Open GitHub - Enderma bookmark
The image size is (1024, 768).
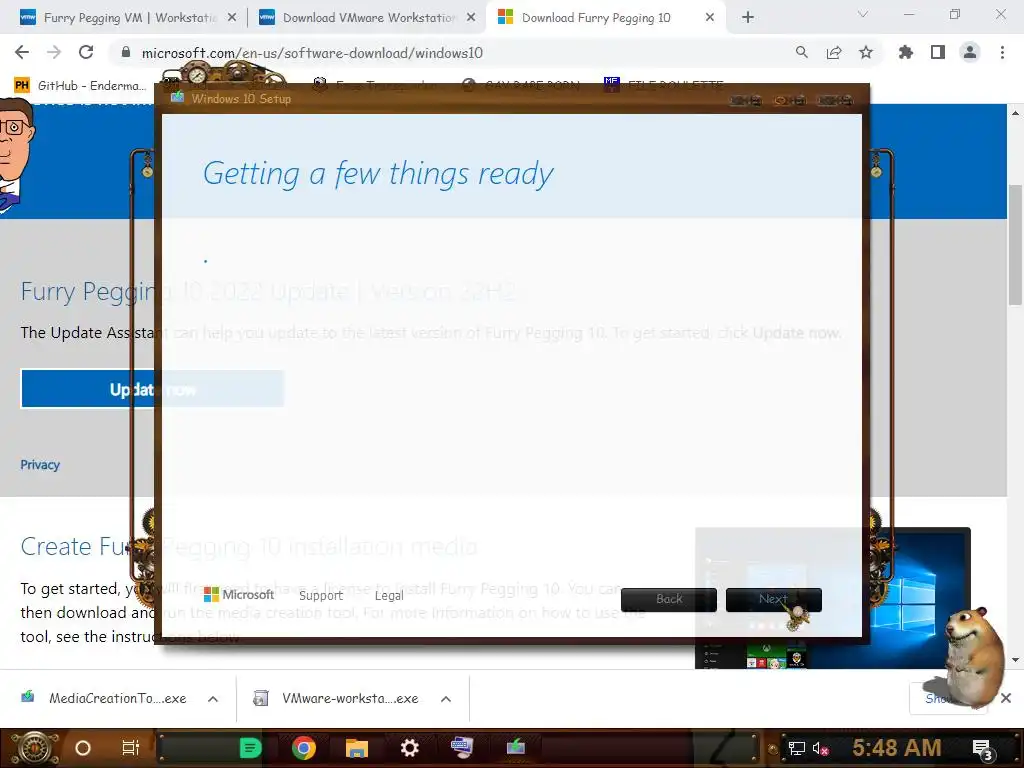[x=80, y=86]
